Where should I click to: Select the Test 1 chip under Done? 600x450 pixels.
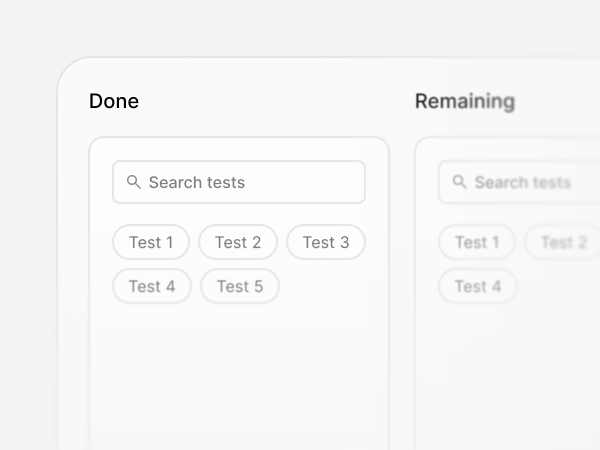click(x=151, y=242)
